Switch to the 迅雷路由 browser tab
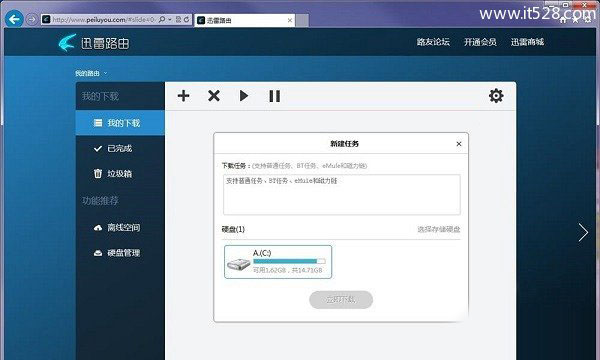 pyautogui.click(x=244, y=20)
